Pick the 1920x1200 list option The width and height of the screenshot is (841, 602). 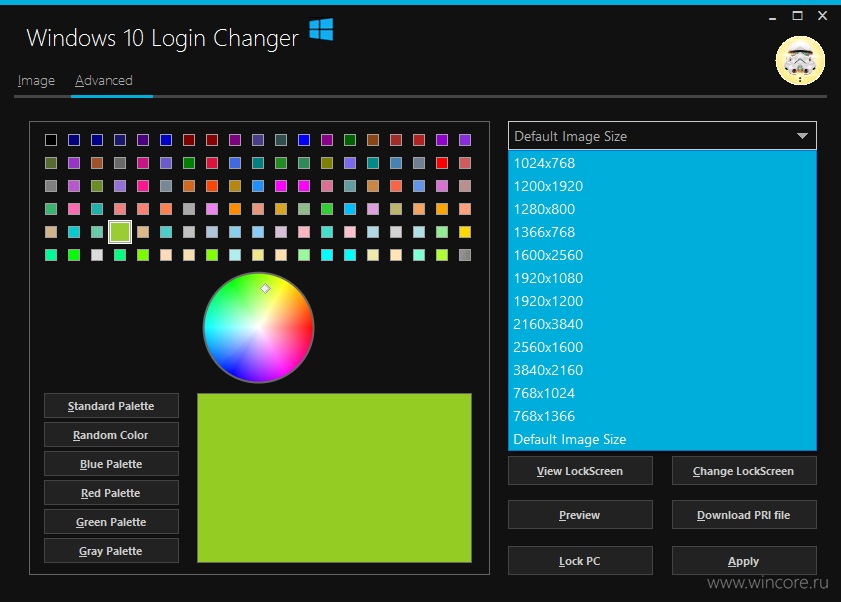tap(662, 302)
